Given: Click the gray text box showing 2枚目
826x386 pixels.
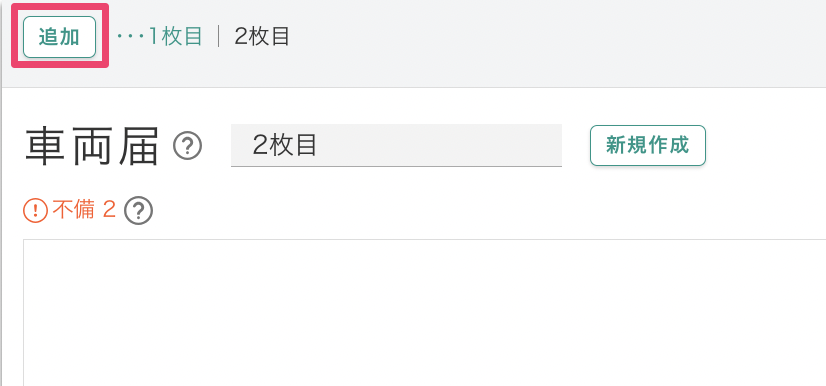Looking at the screenshot, I should (396, 145).
